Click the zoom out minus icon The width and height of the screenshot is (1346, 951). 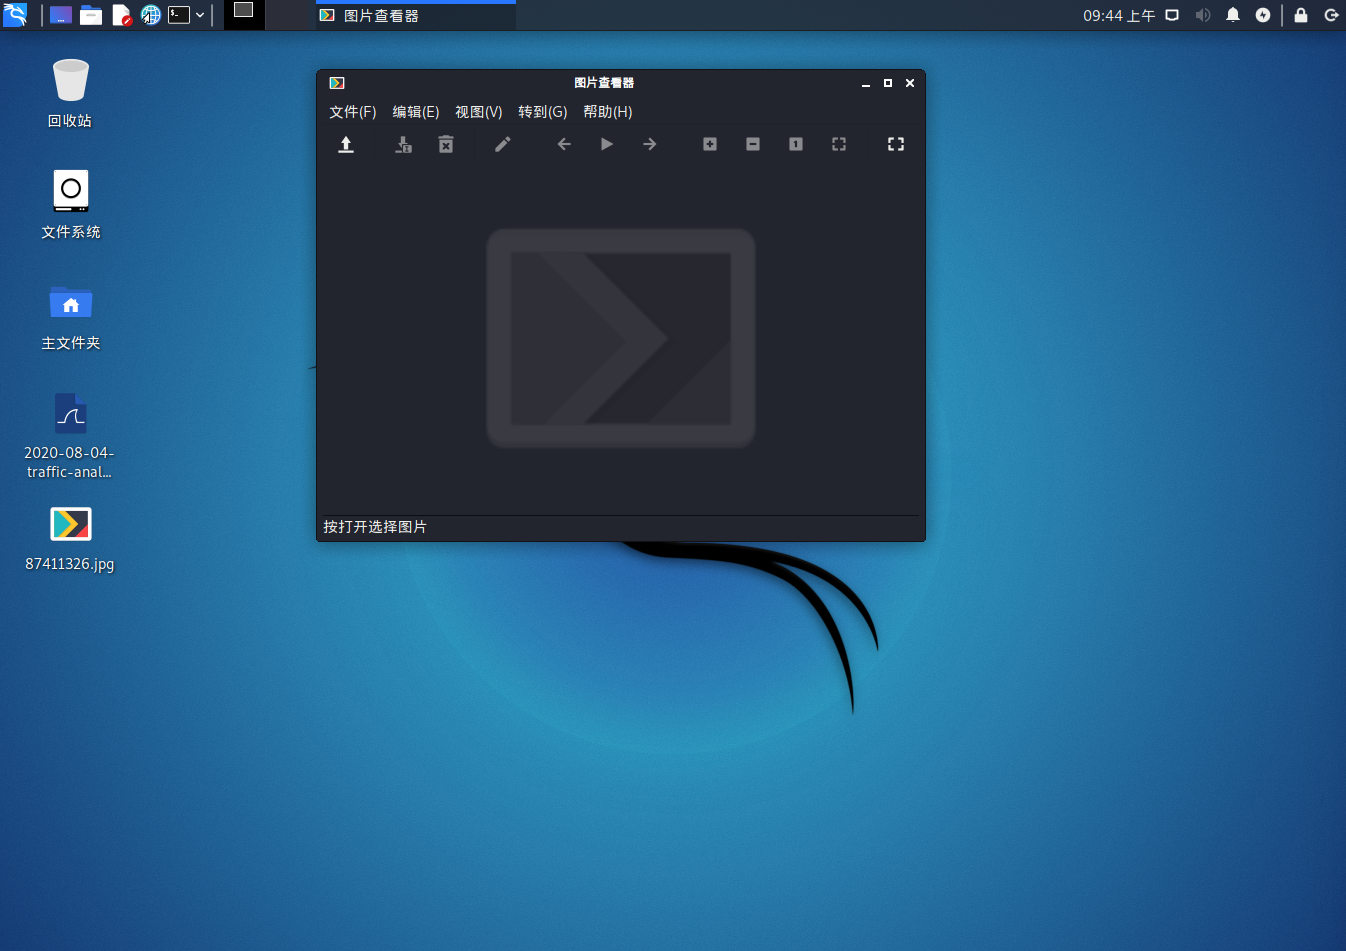click(x=753, y=145)
